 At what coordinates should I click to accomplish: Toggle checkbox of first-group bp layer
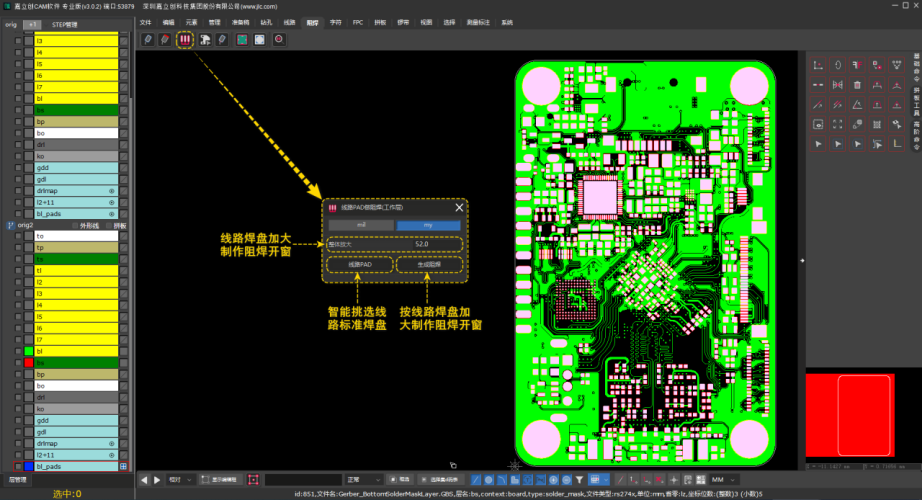(x=18, y=122)
